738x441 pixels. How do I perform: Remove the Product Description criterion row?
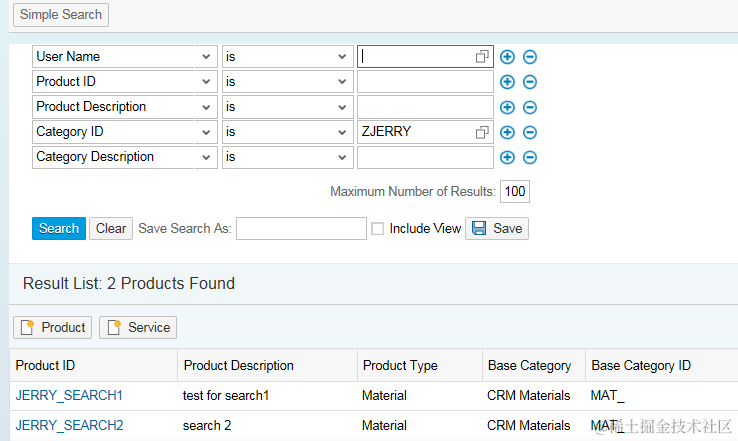pyautogui.click(x=530, y=107)
